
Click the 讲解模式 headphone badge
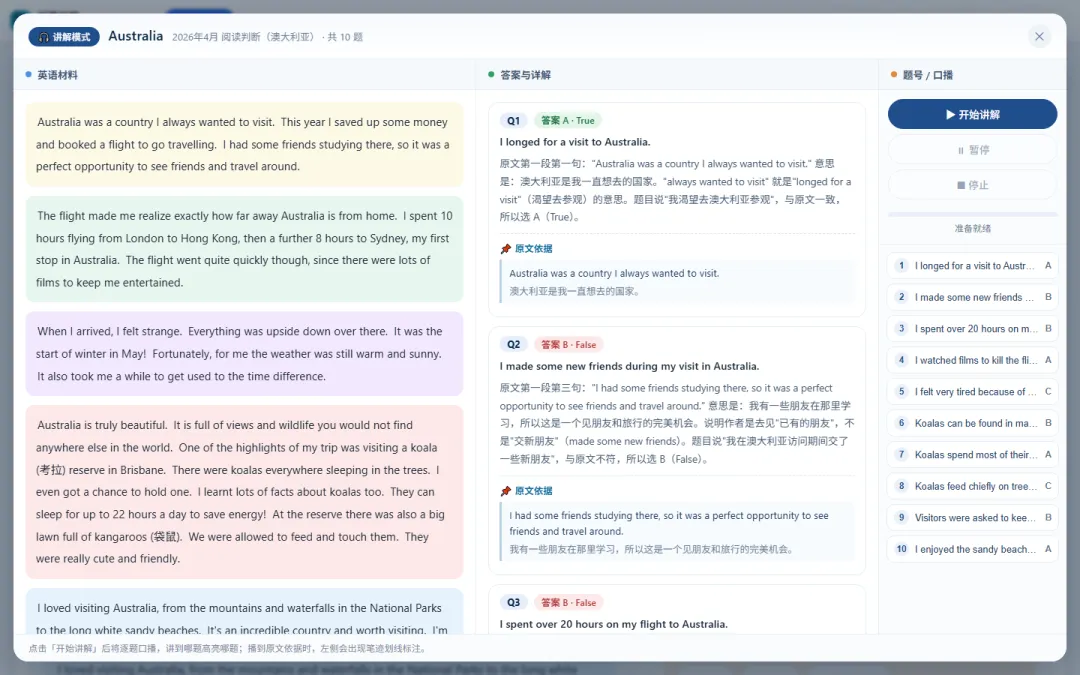click(64, 37)
